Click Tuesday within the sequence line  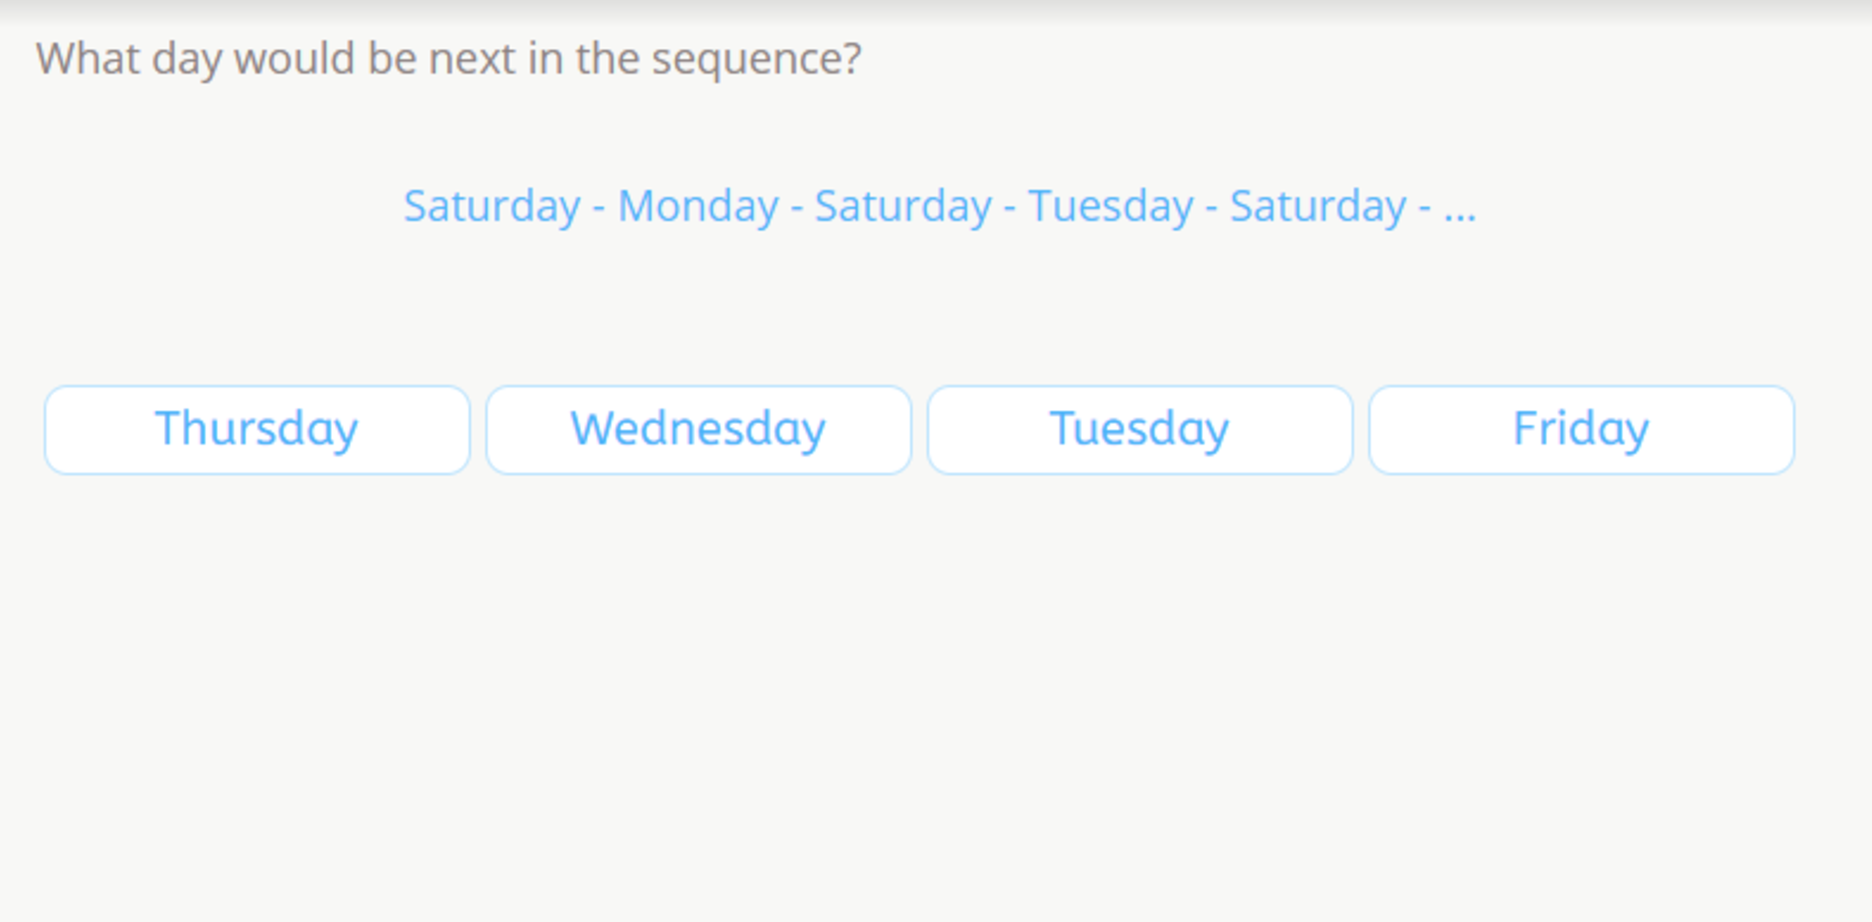(1111, 207)
